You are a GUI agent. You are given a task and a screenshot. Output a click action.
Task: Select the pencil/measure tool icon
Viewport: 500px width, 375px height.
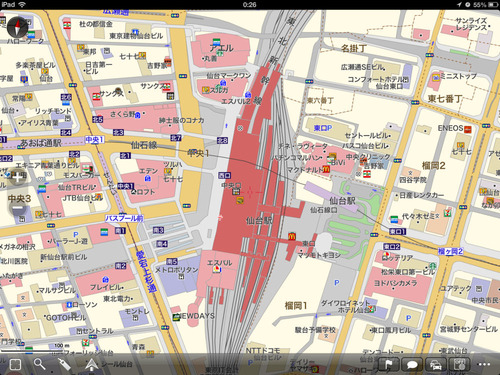coord(65,364)
